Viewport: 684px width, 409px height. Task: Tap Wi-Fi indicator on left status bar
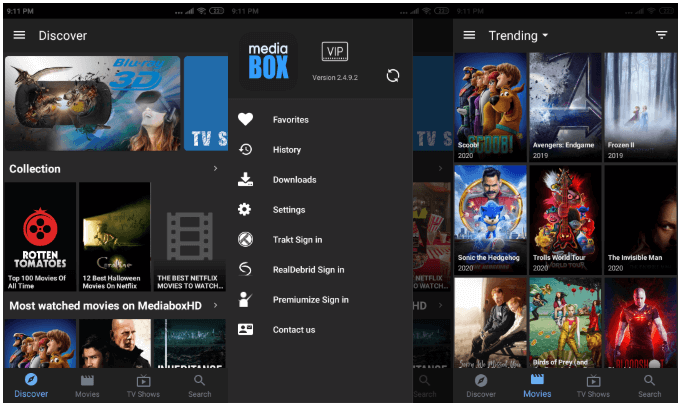click(203, 11)
